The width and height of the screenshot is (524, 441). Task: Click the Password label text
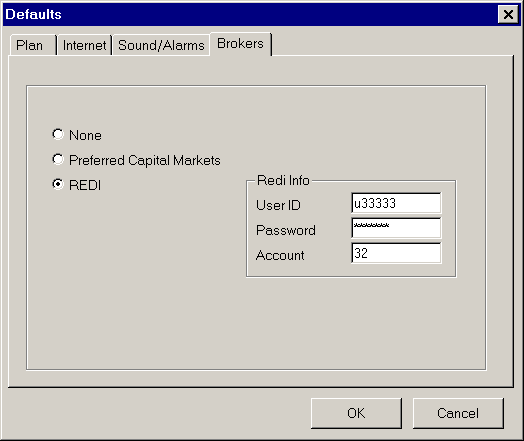pos(286,230)
